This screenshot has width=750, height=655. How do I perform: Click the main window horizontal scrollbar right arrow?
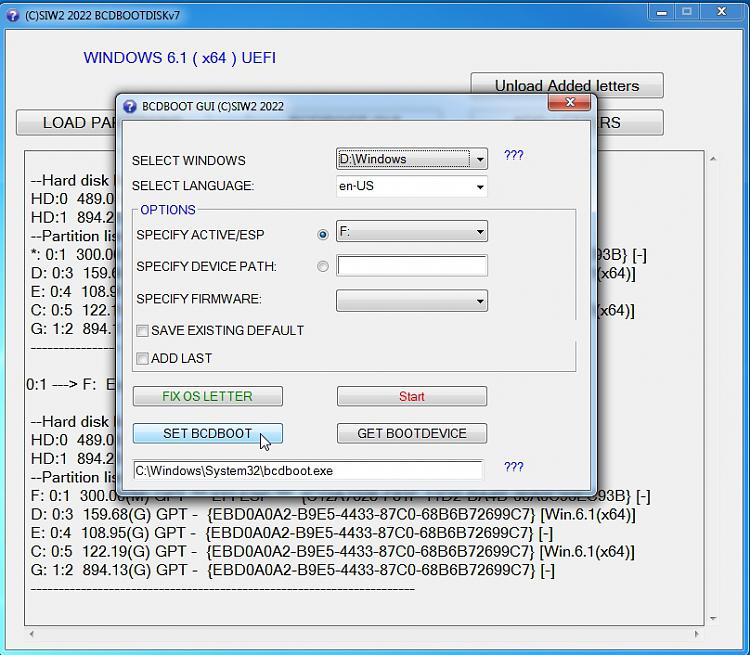696,634
